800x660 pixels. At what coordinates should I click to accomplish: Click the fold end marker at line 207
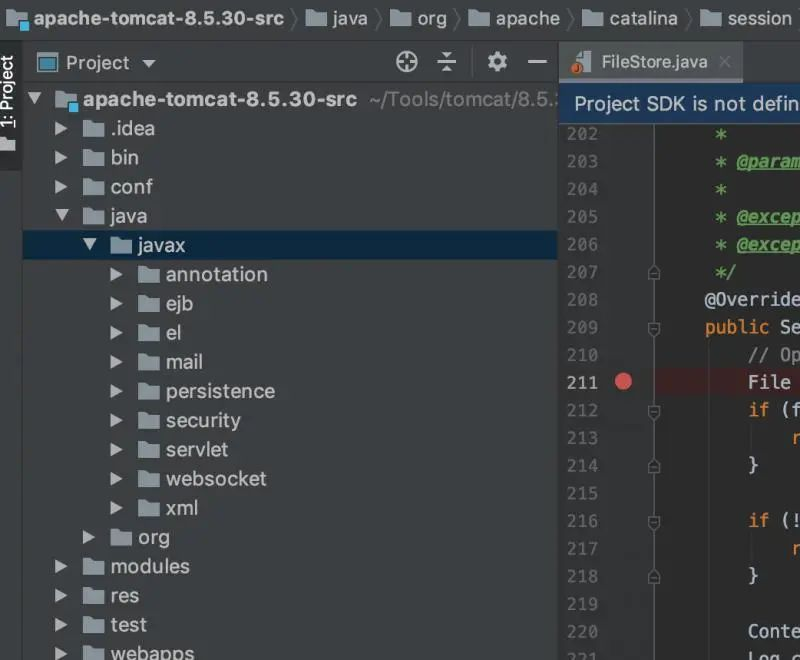(654, 273)
